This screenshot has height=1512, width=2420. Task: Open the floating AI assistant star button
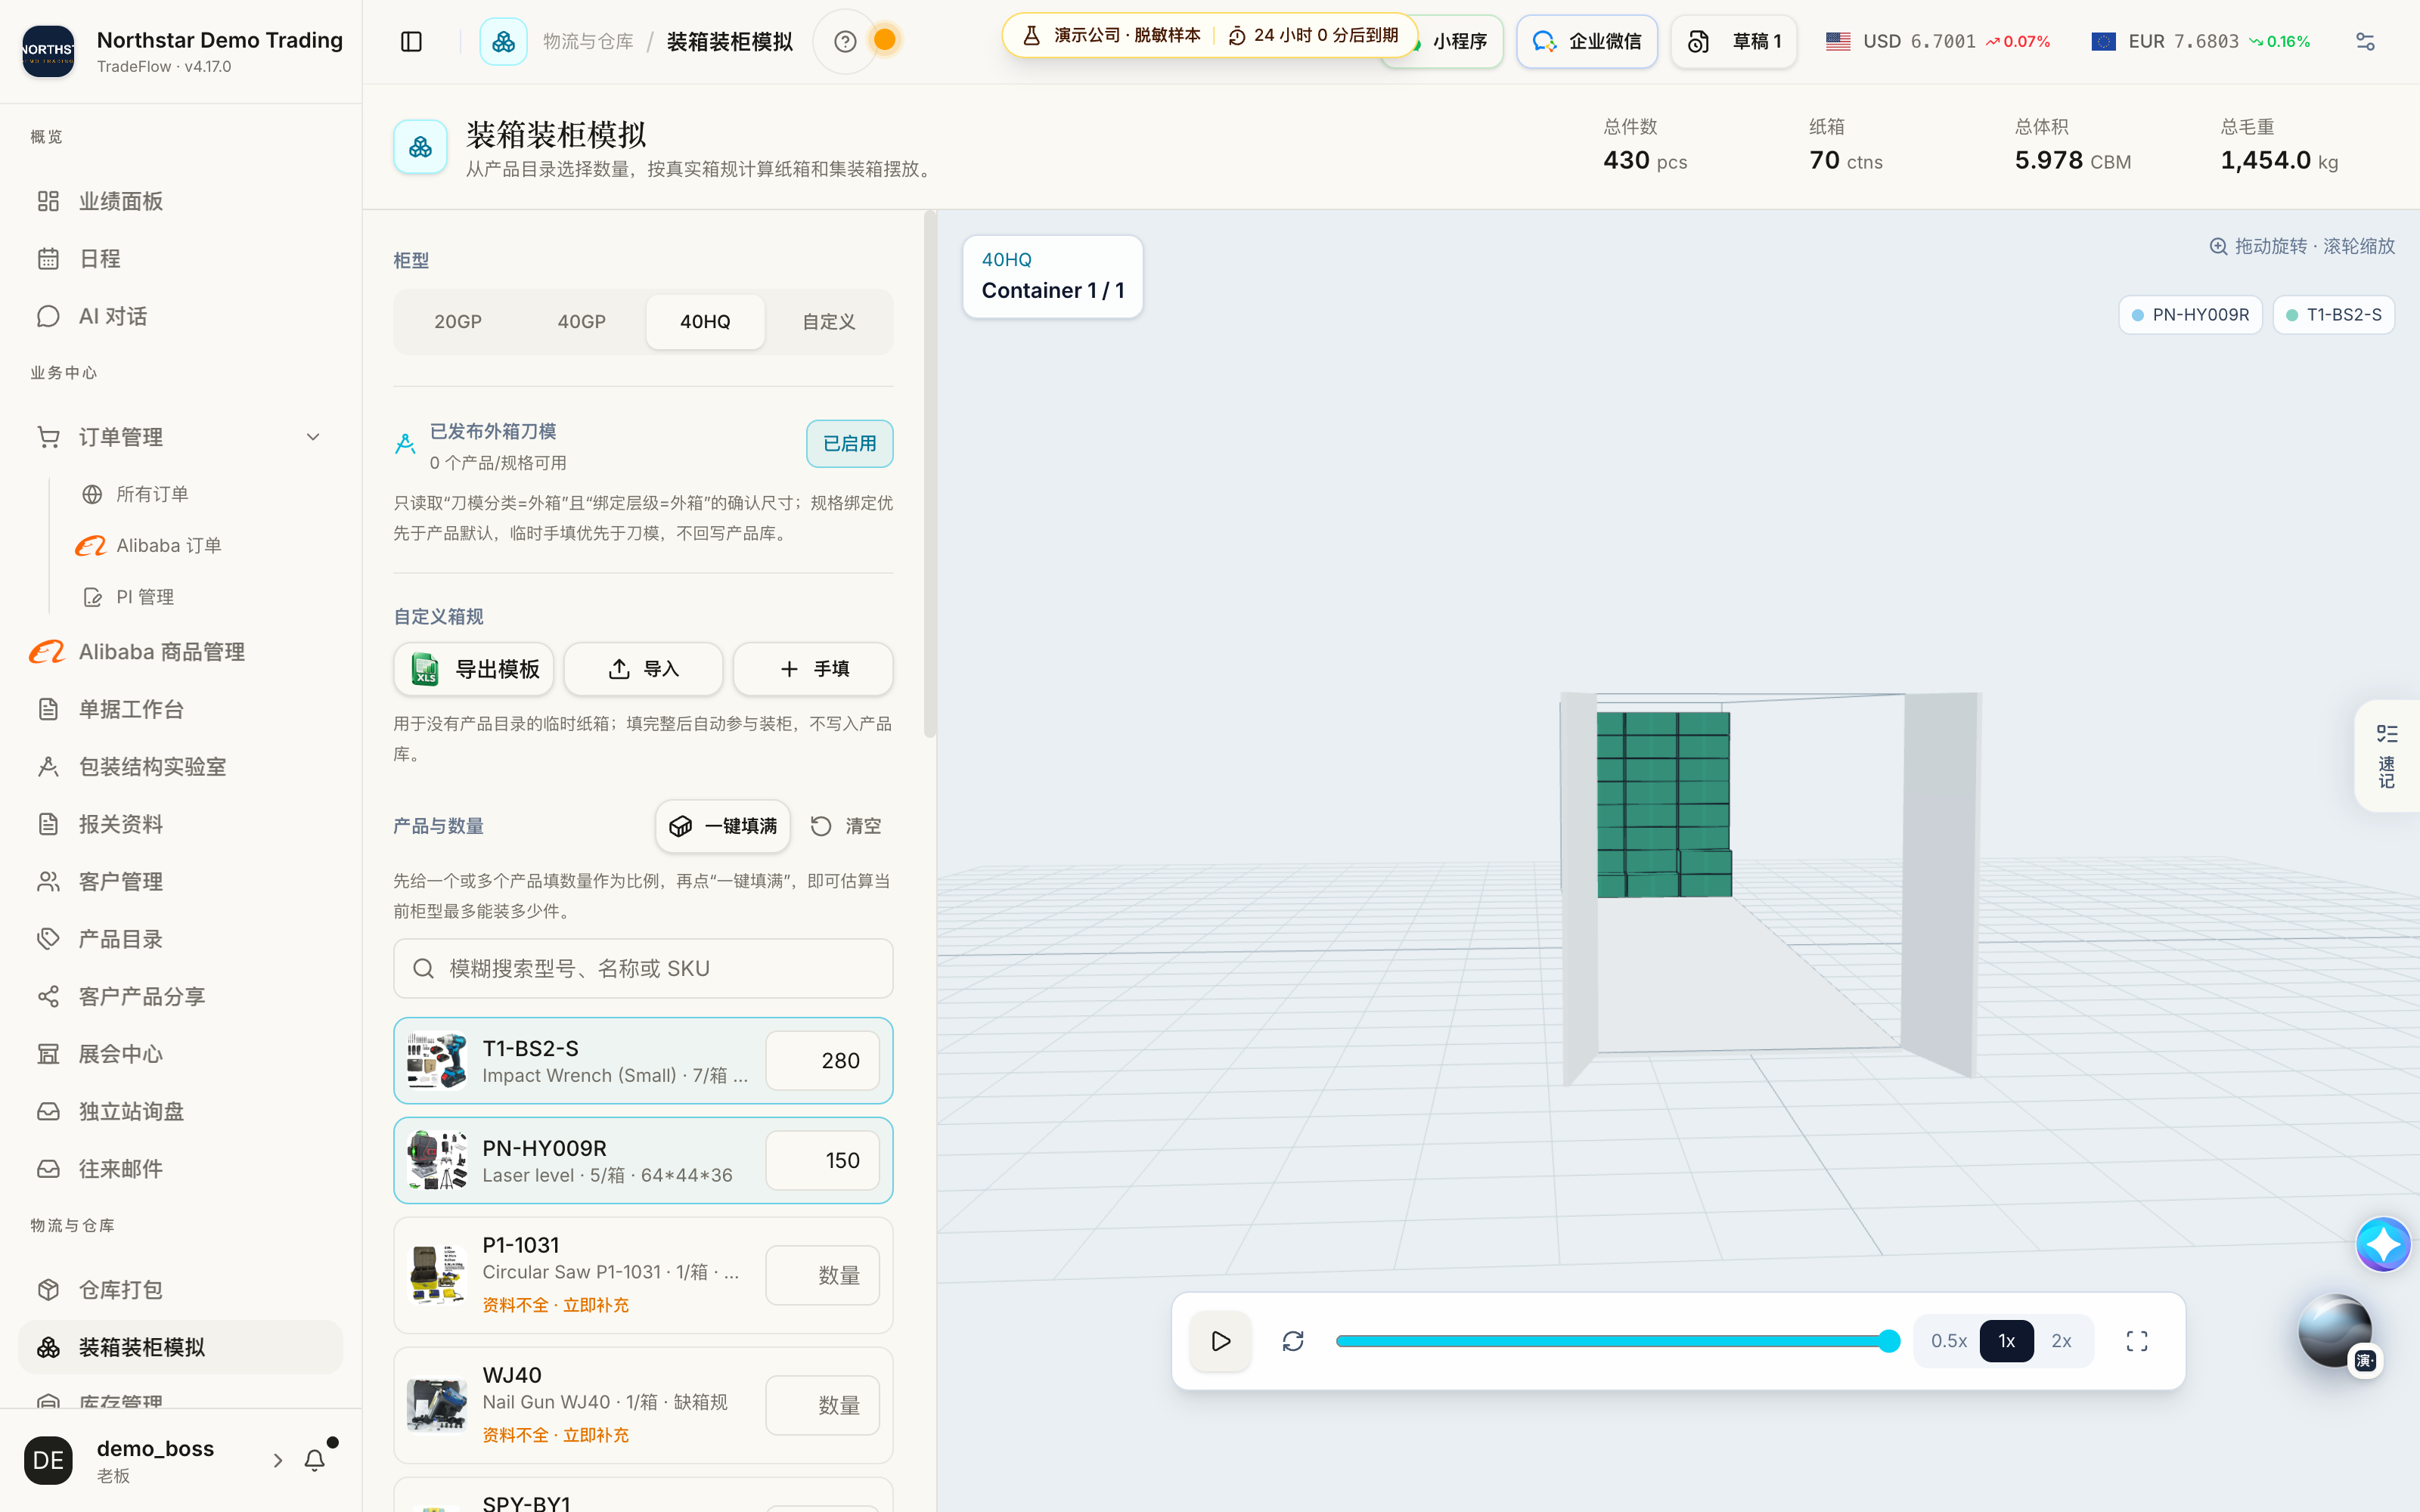[2383, 1244]
